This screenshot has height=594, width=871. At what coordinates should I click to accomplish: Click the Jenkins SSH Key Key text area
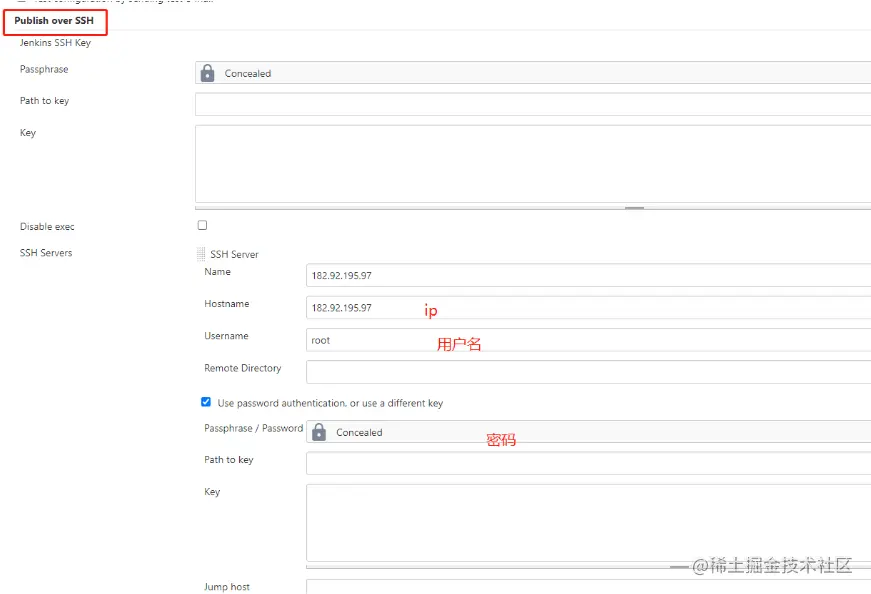[533, 164]
